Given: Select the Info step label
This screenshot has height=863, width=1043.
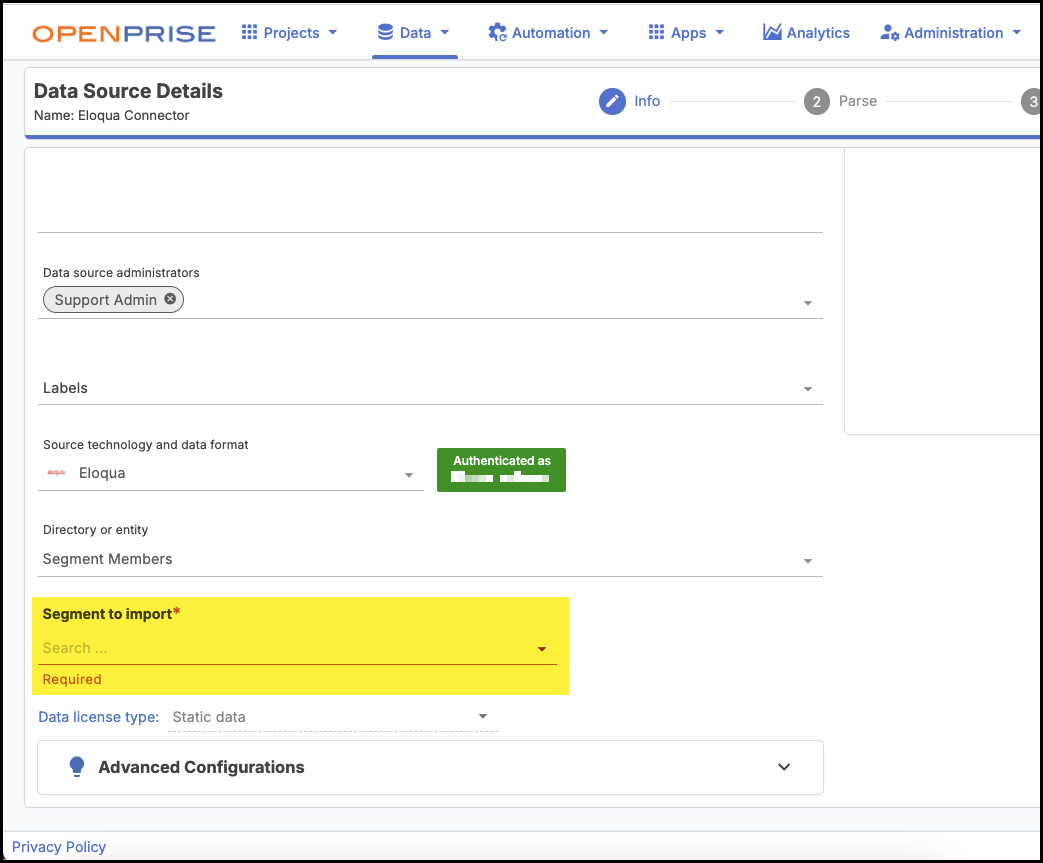Looking at the screenshot, I should click(x=647, y=101).
